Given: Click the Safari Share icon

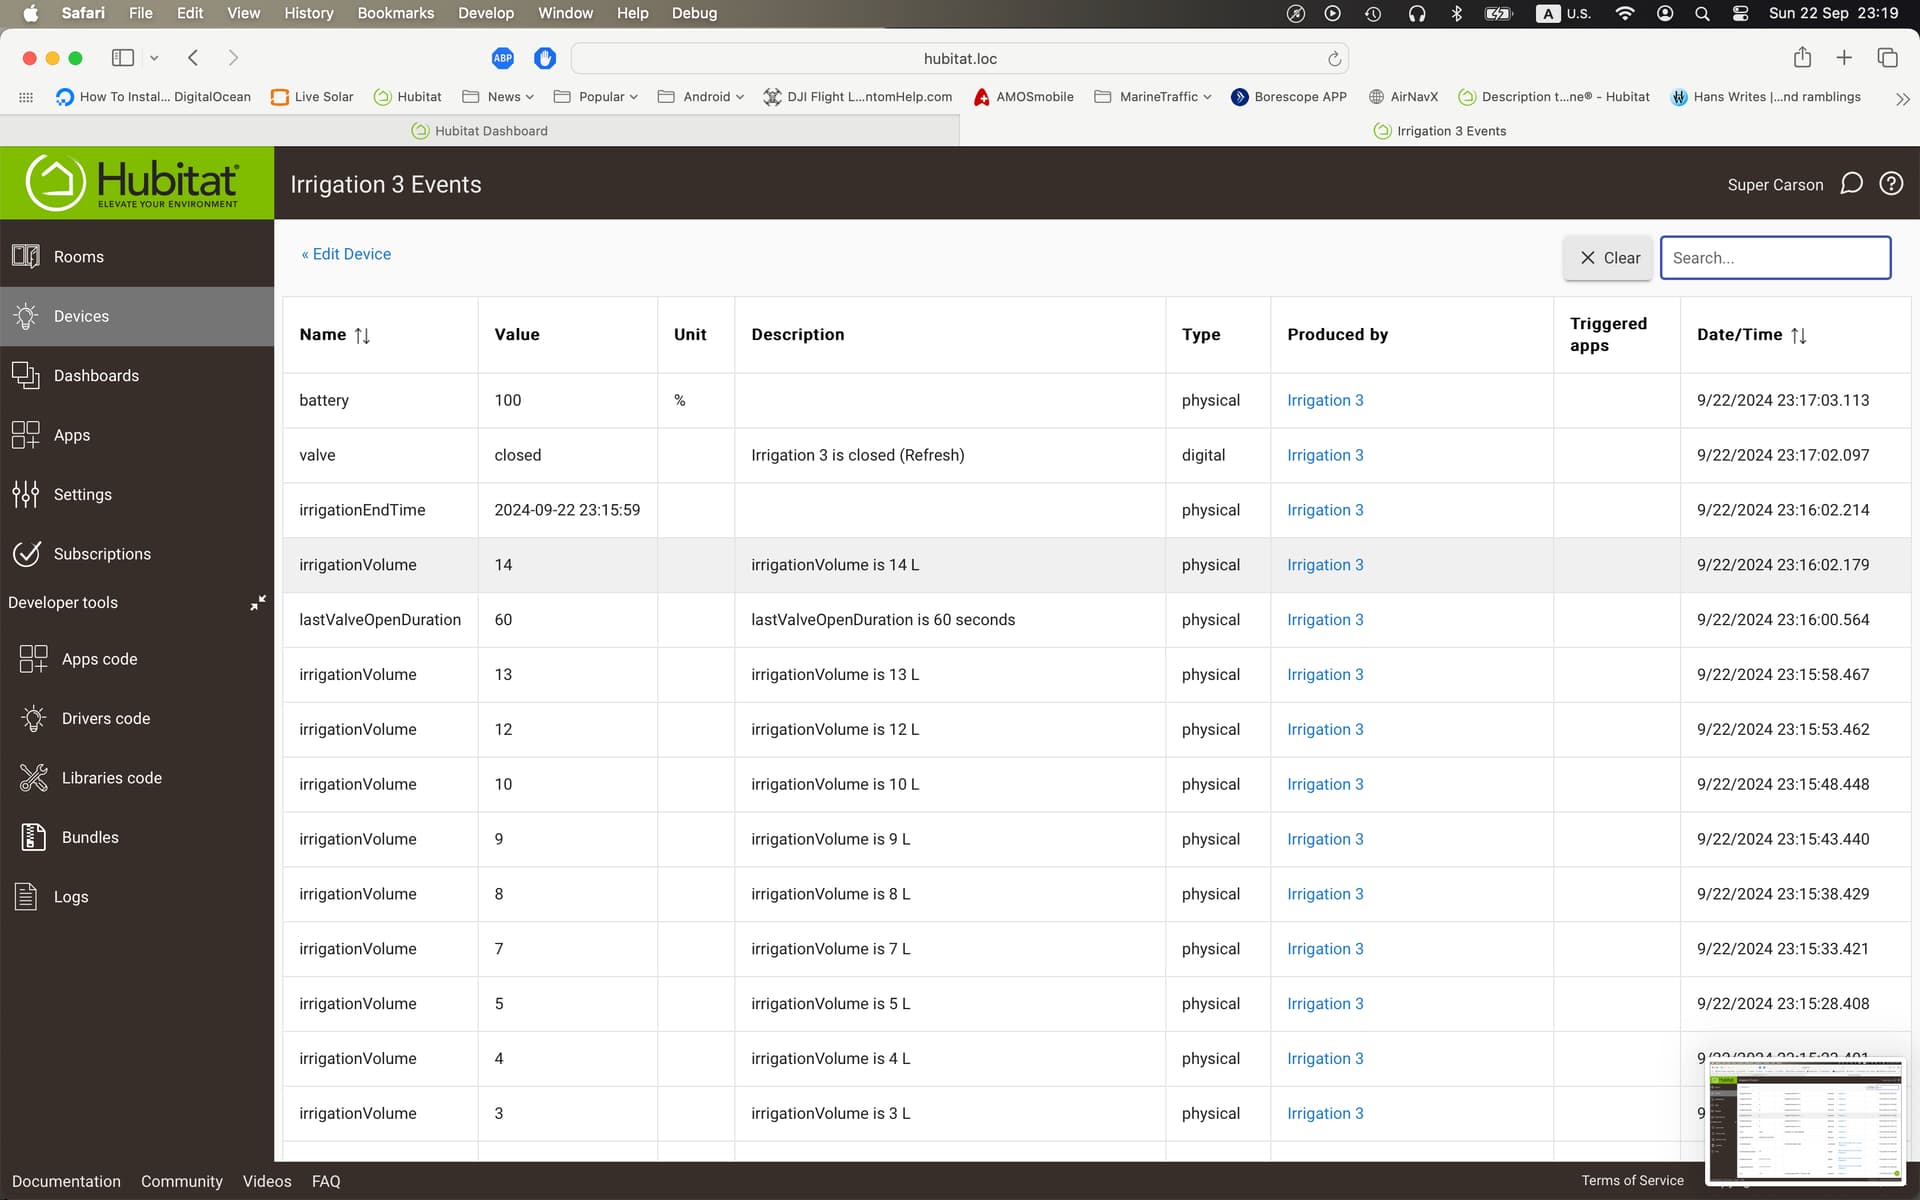Looking at the screenshot, I should (1802, 57).
